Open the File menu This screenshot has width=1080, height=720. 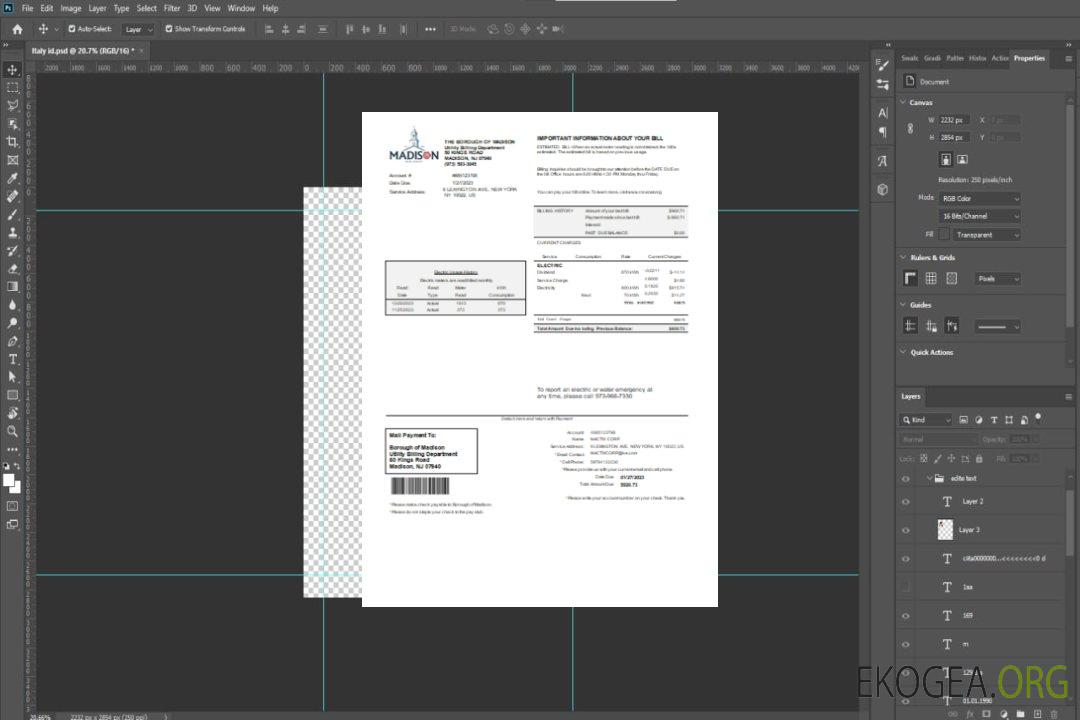[x=27, y=8]
